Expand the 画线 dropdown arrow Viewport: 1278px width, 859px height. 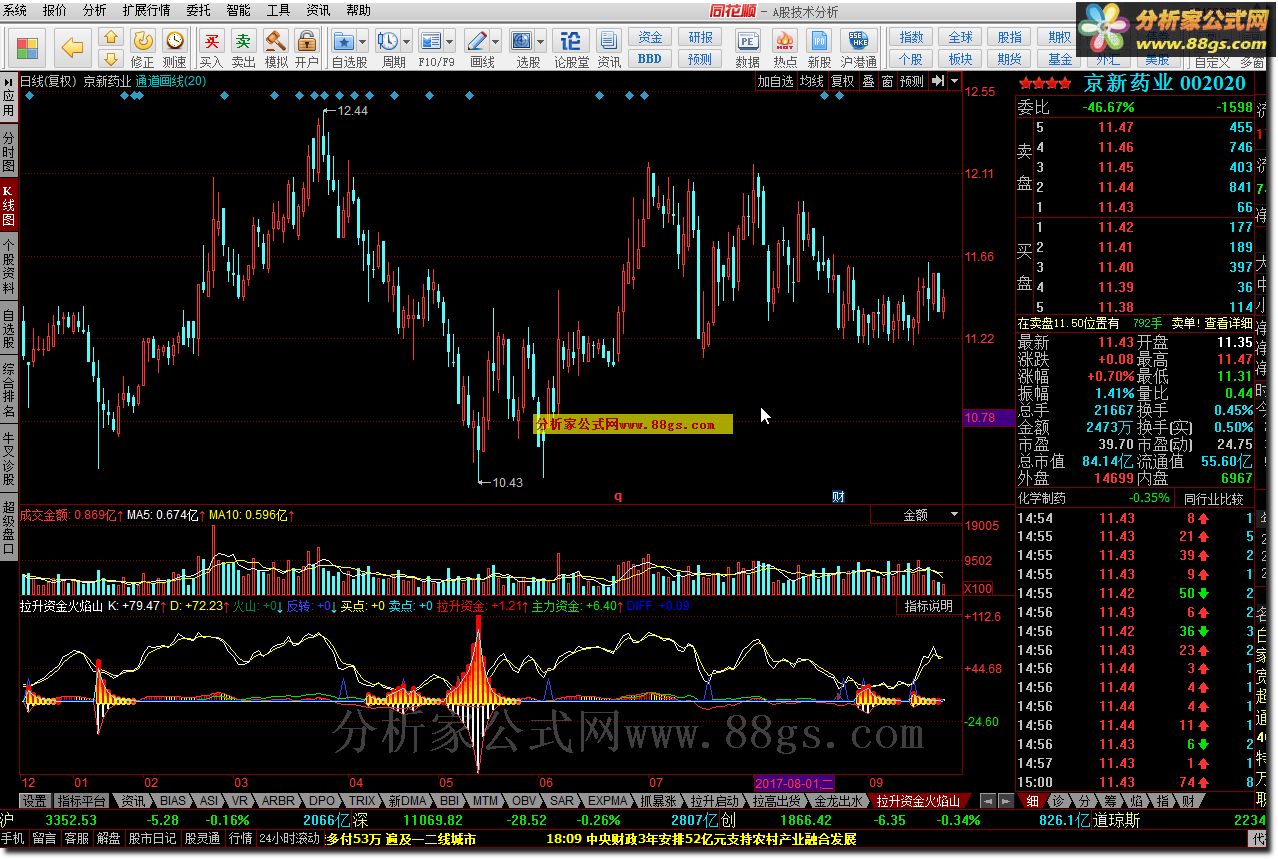[x=496, y=42]
